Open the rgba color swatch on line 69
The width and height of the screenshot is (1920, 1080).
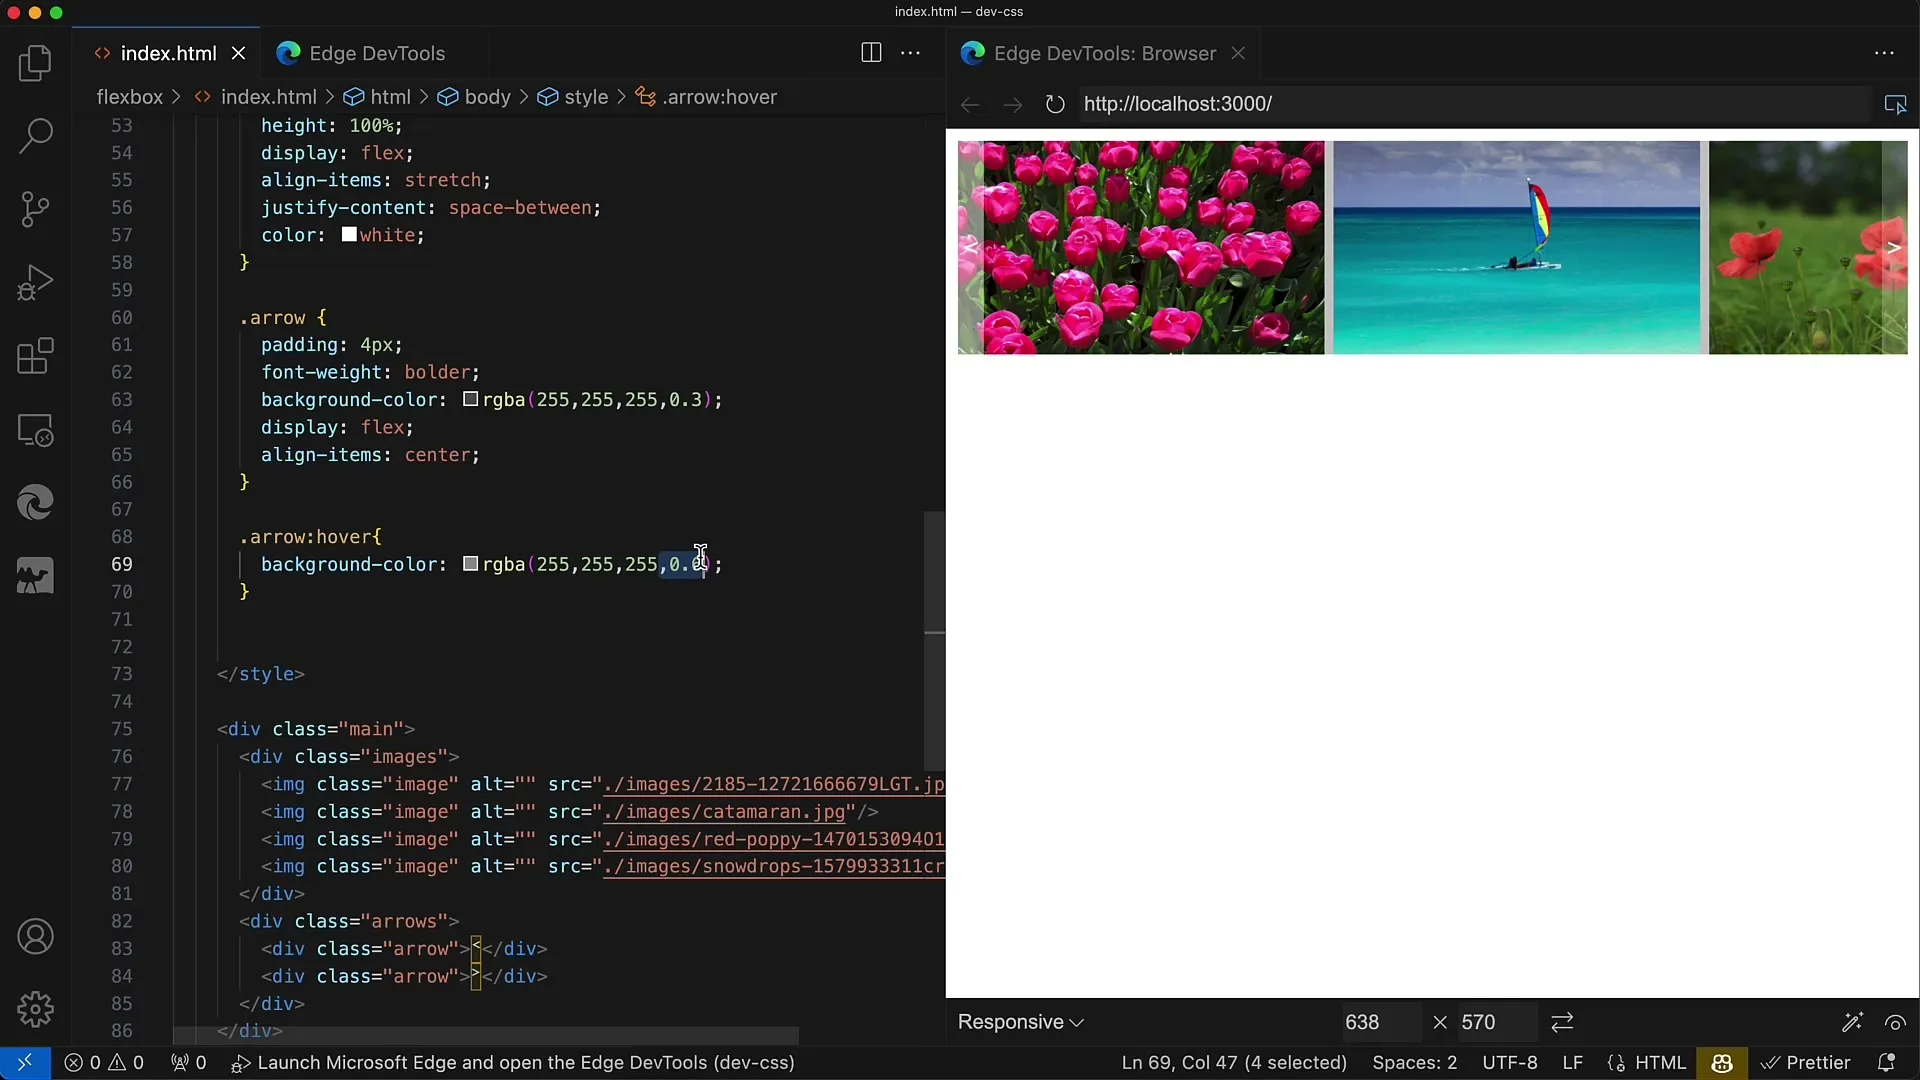tap(470, 564)
